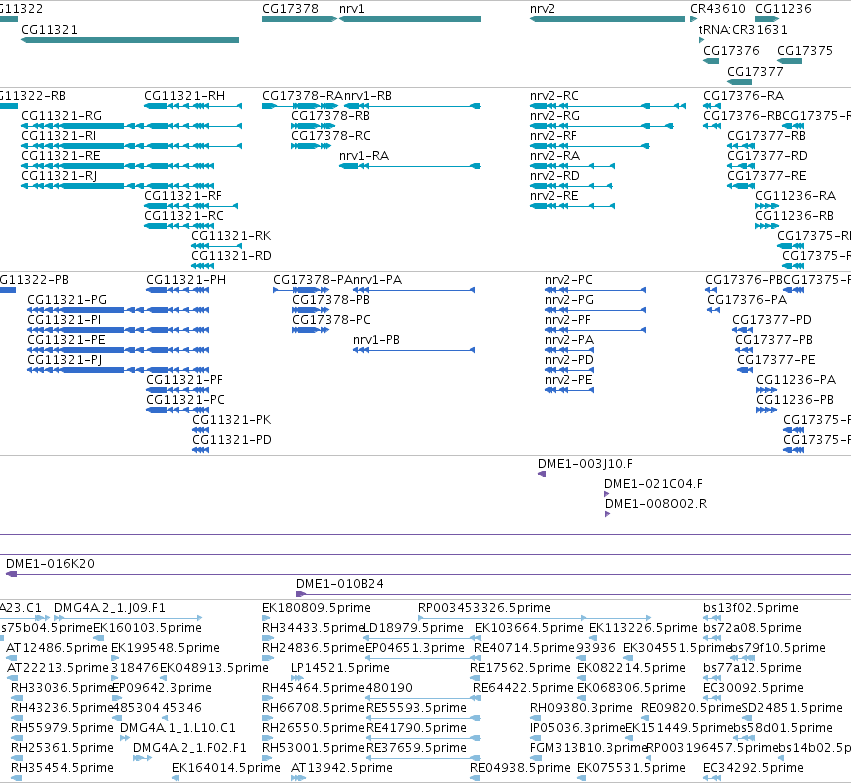The image size is (851, 783).
Task: Select the CG11236-RA transcript label
Action: point(796,196)
